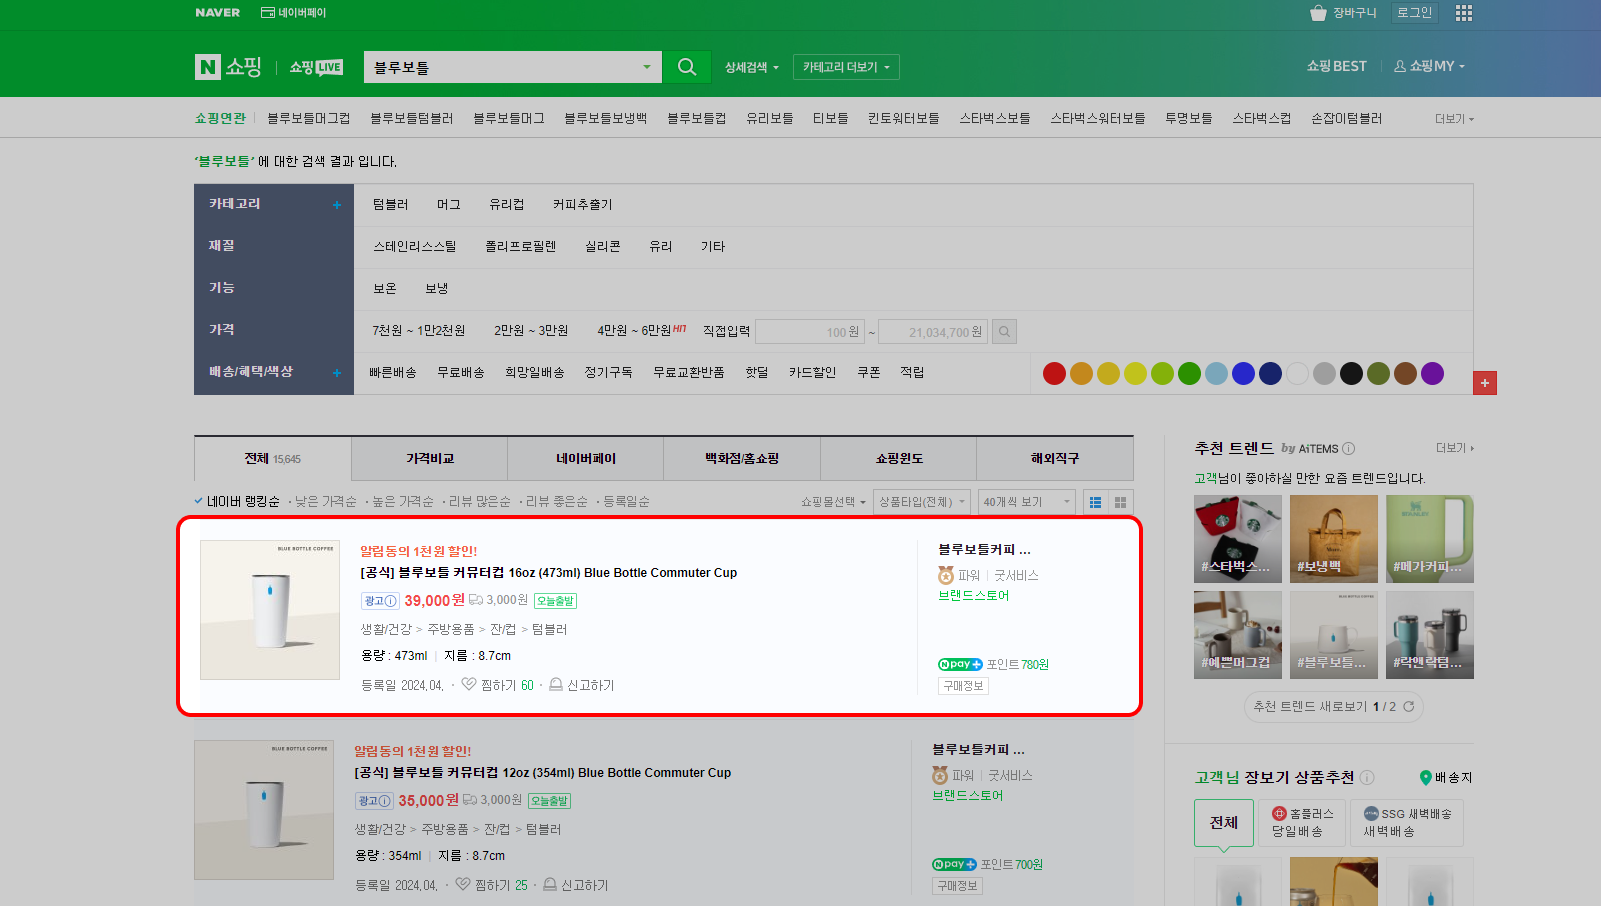Screen dimensions: 1601x906
Task: Expand category filter plus icon
Action: [337, 205]
